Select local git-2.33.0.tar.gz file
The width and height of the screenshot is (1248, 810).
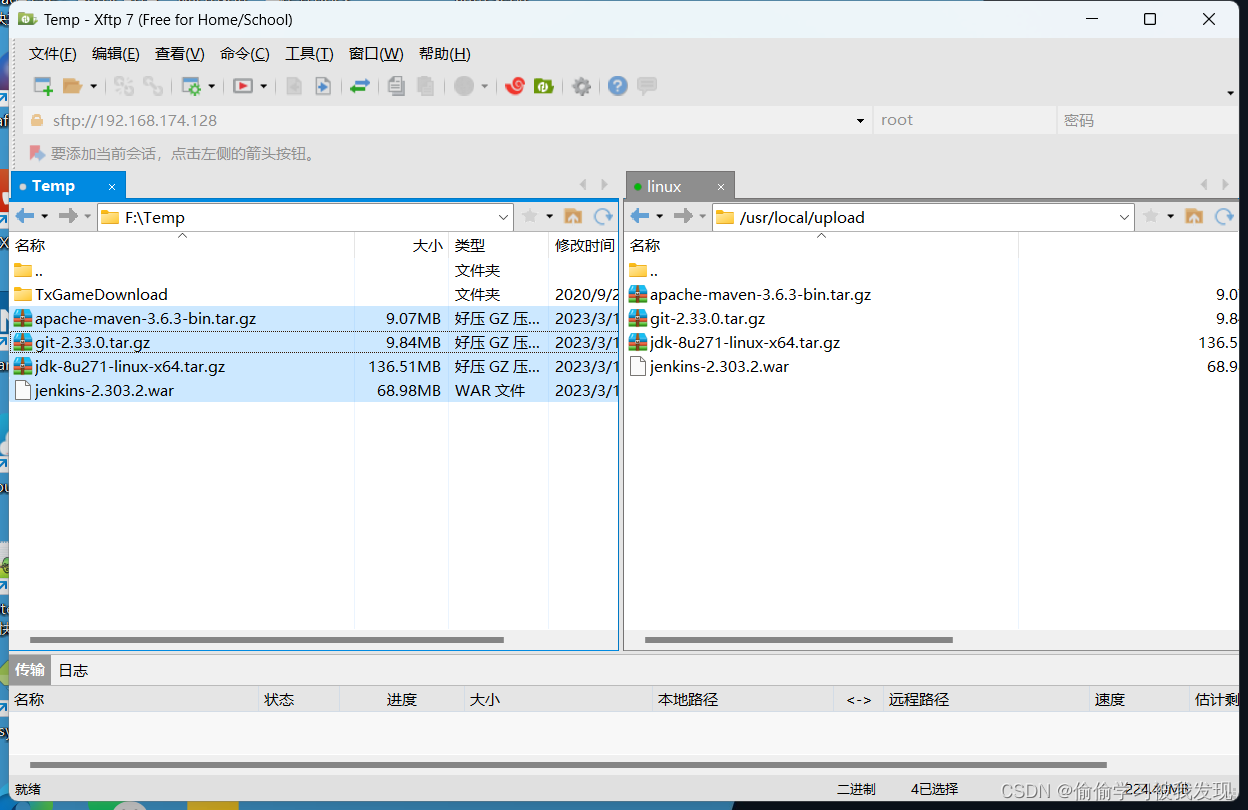point(92,342)
